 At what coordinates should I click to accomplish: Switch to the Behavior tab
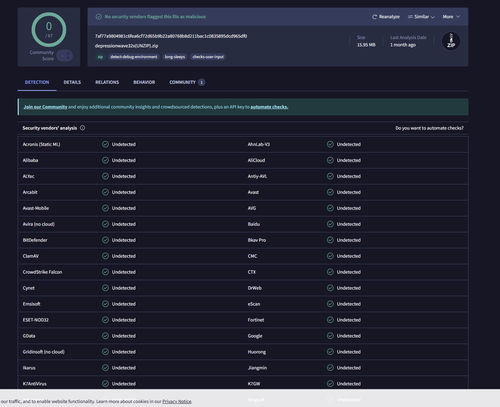click(x=144, y=82)
